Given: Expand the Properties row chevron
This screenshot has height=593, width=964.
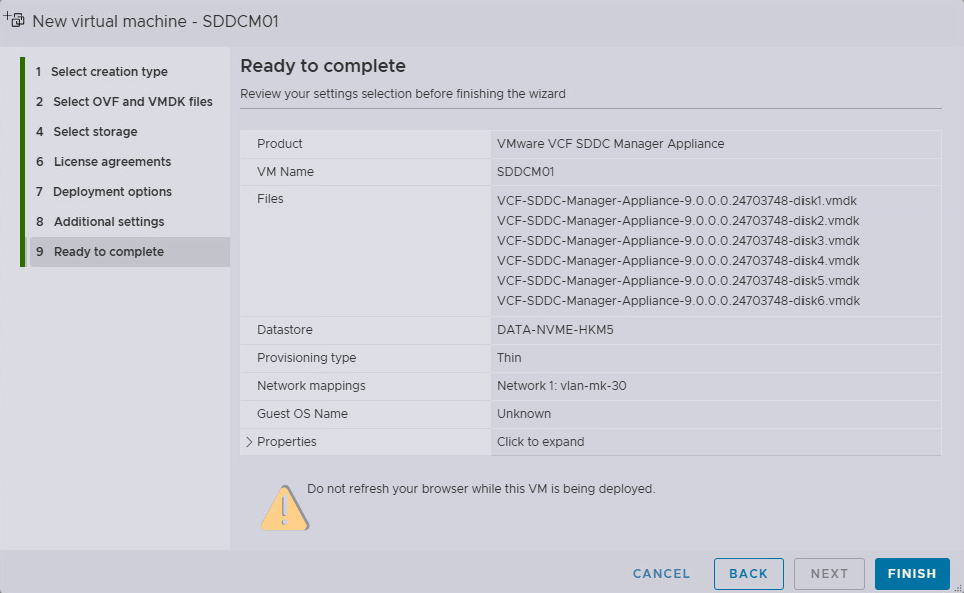Looking at the screenshot, I should 247,442.
